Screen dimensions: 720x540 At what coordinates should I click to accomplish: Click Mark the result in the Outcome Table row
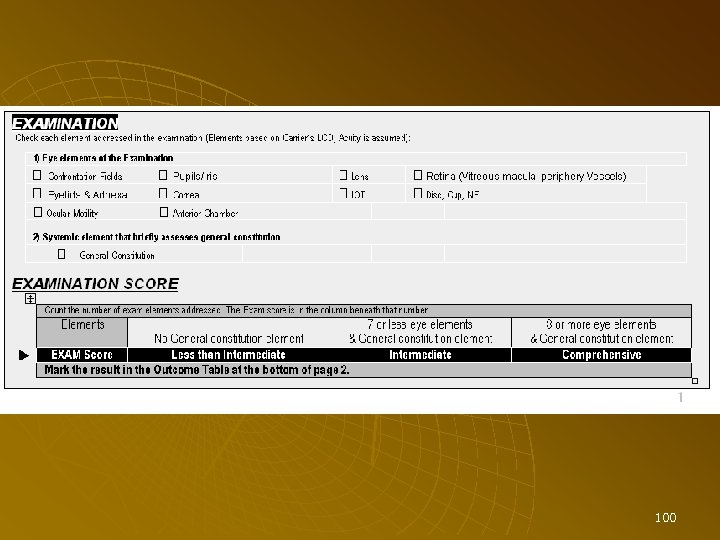pos(364,370)
